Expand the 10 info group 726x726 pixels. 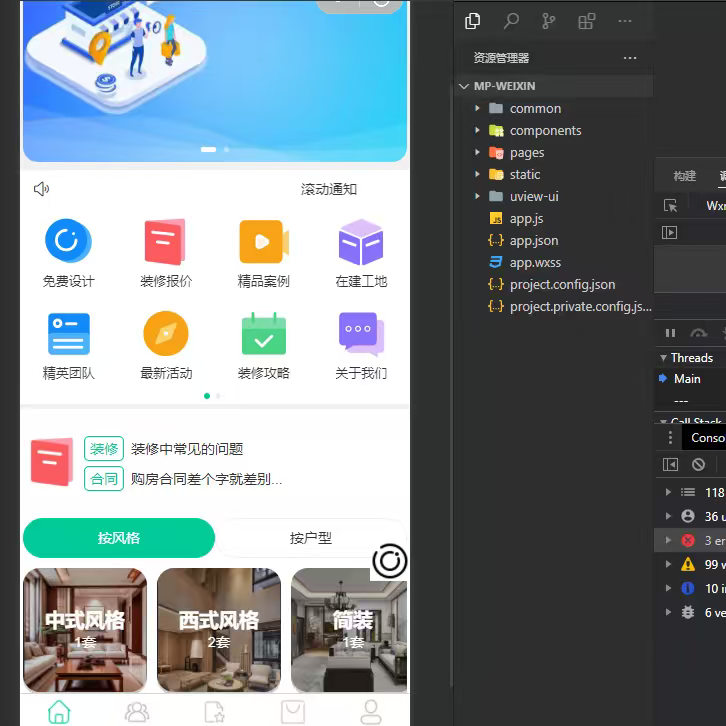pyautogui.click(x=668, y=588)
